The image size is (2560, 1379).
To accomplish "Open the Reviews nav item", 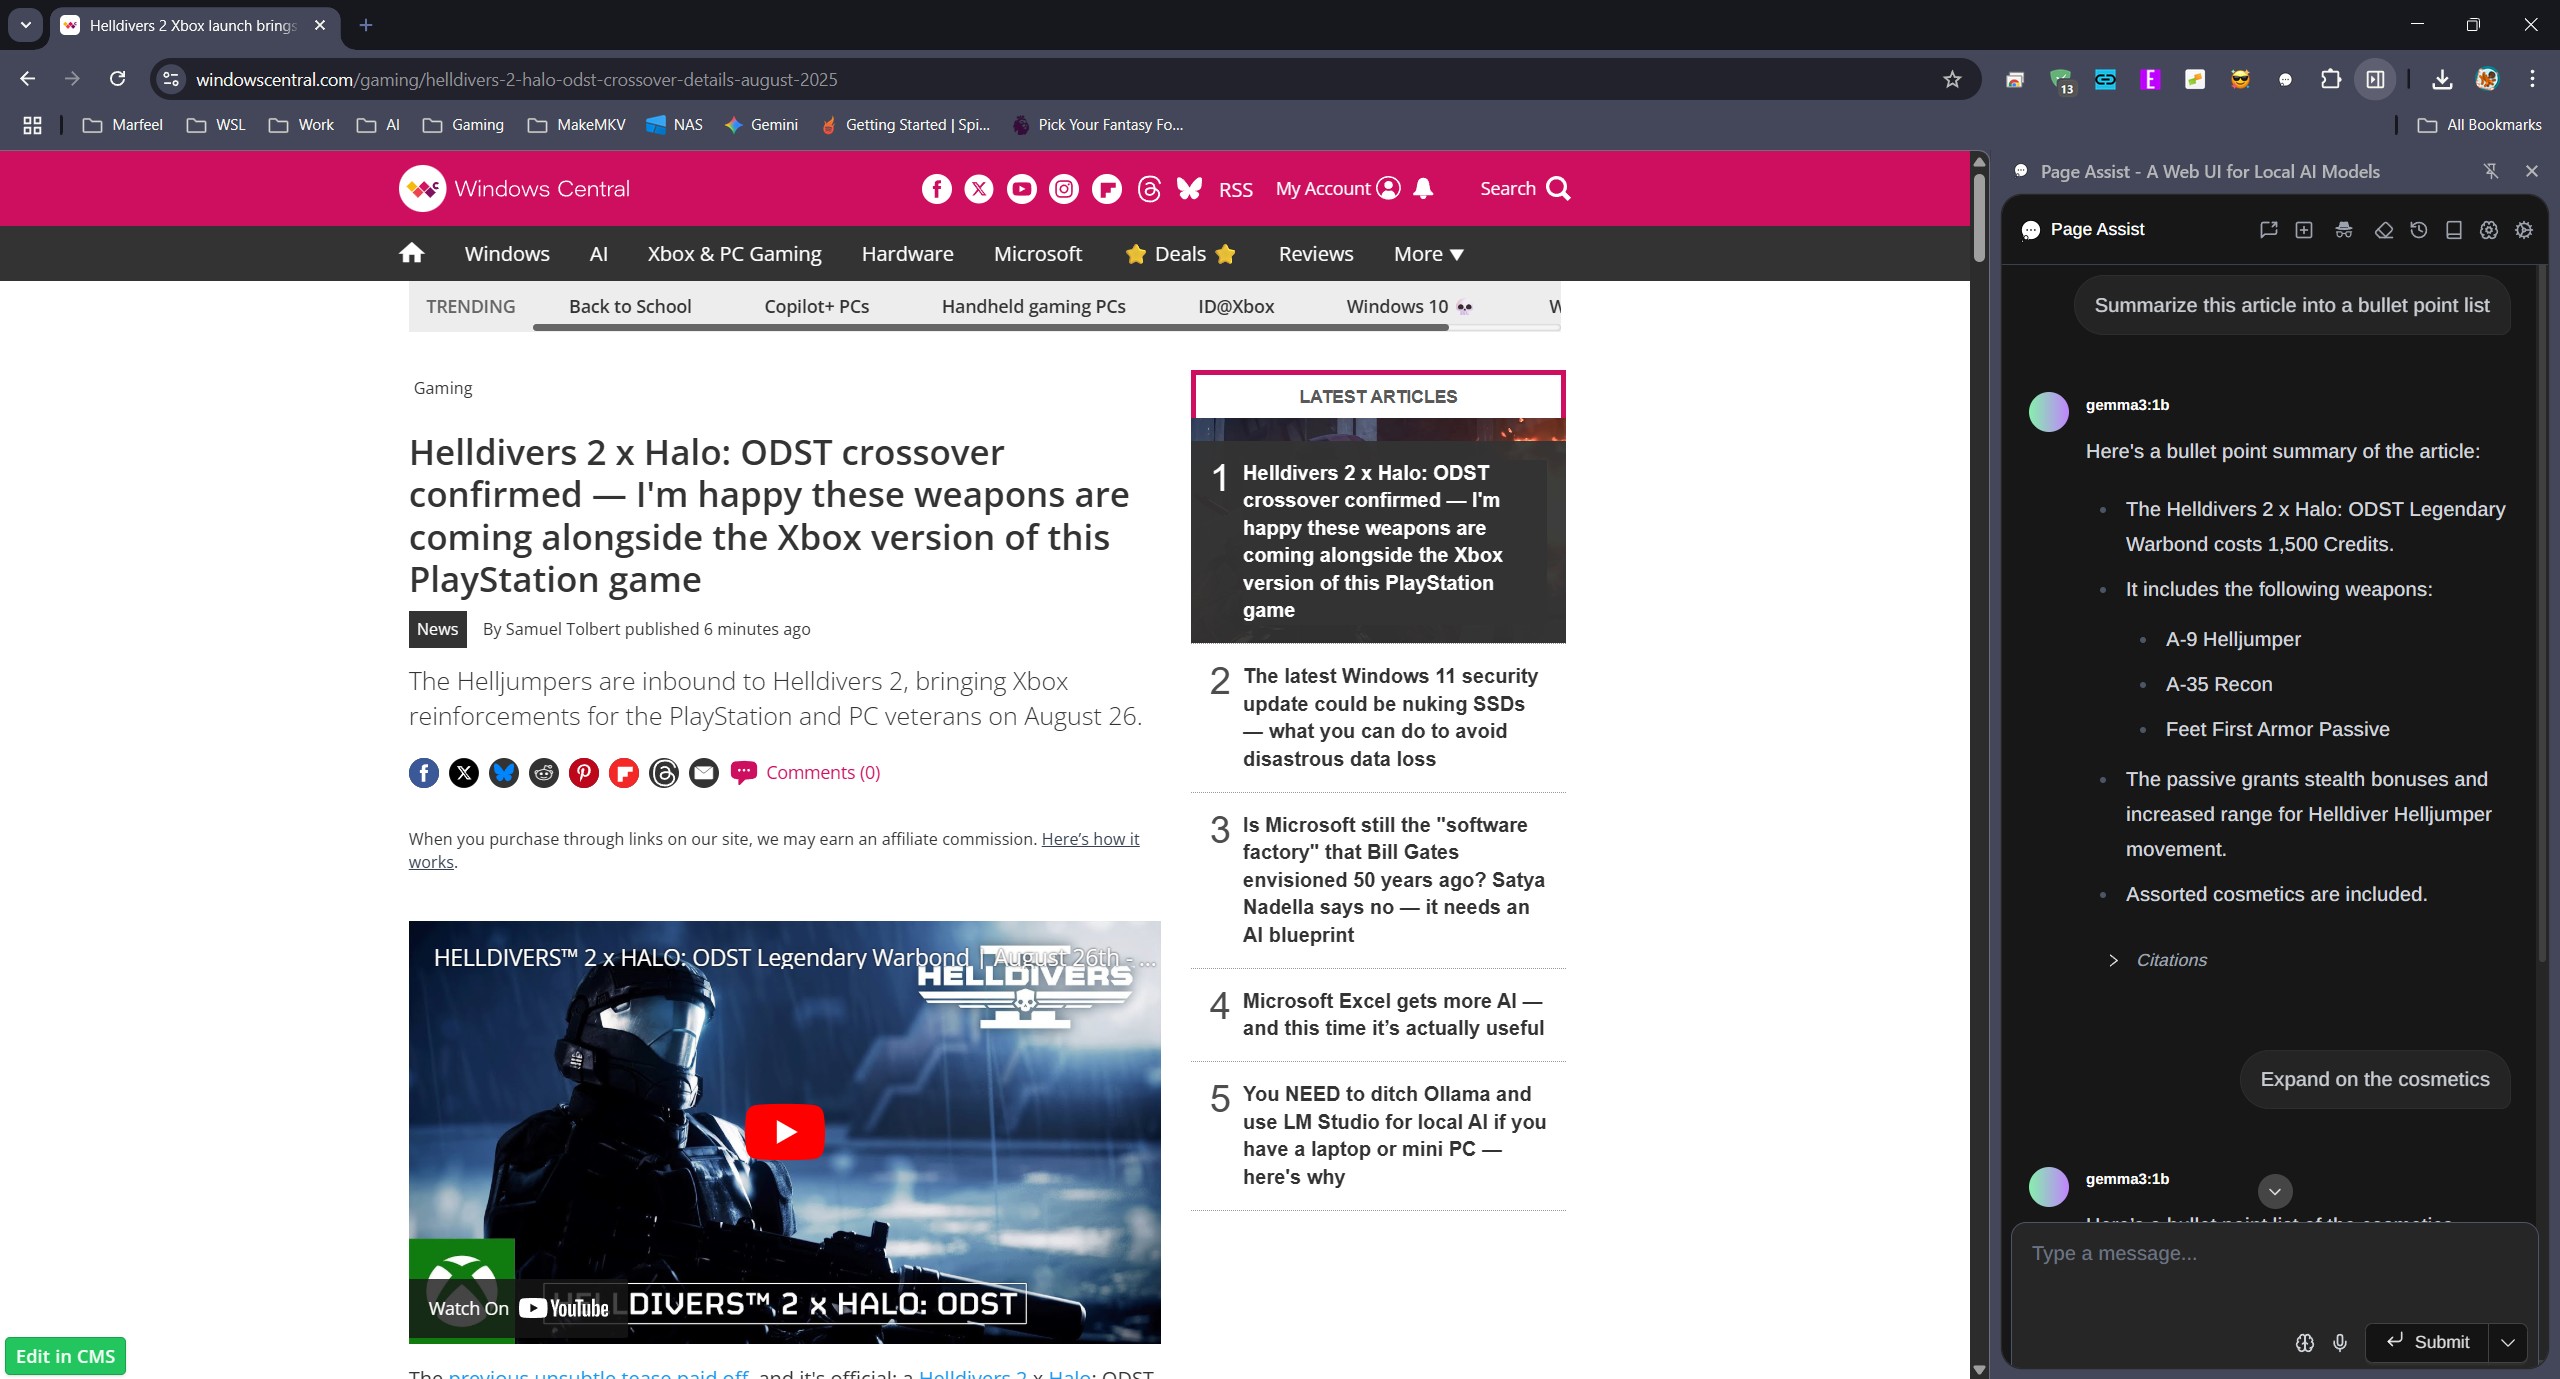I will [x=1316, y=254].
